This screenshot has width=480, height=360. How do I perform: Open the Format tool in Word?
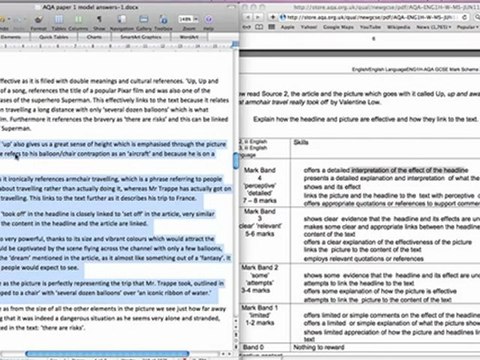coord(39,21)
